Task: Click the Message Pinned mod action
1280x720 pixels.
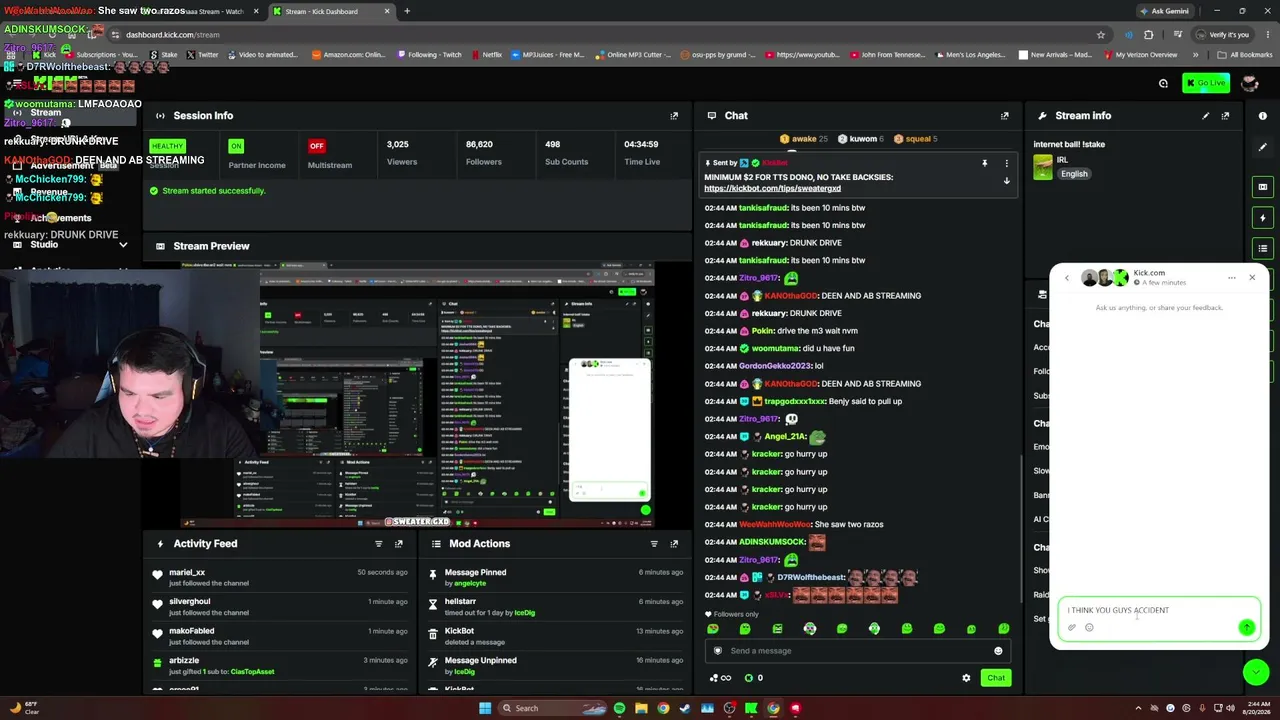Action: (475, 573)
